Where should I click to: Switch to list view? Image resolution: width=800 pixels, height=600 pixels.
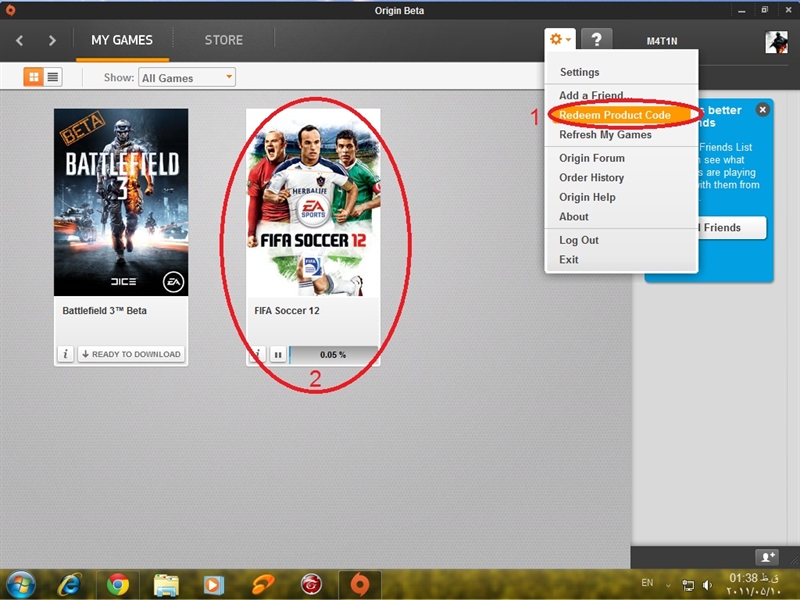pyautogui.click(x=53, y=77)
